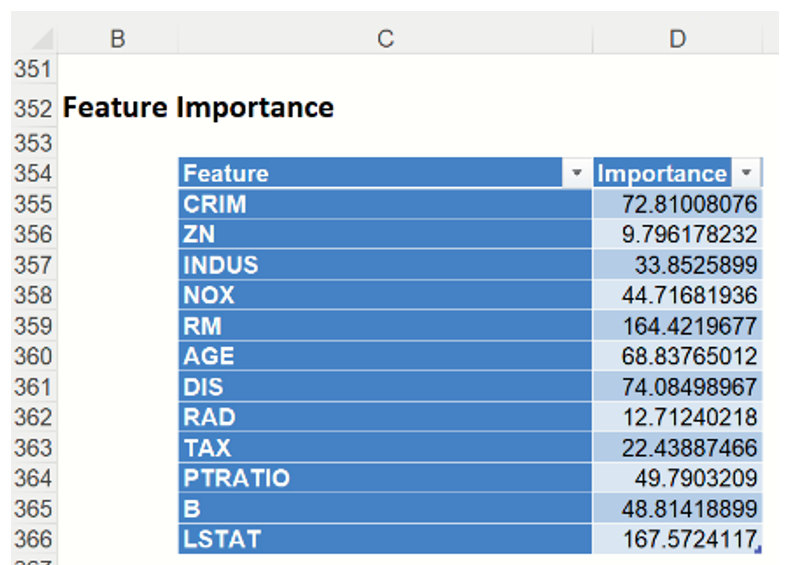Select column D header
Viewport: 786px width, 565px height.
pyautogui.click(x=677, y=39)
